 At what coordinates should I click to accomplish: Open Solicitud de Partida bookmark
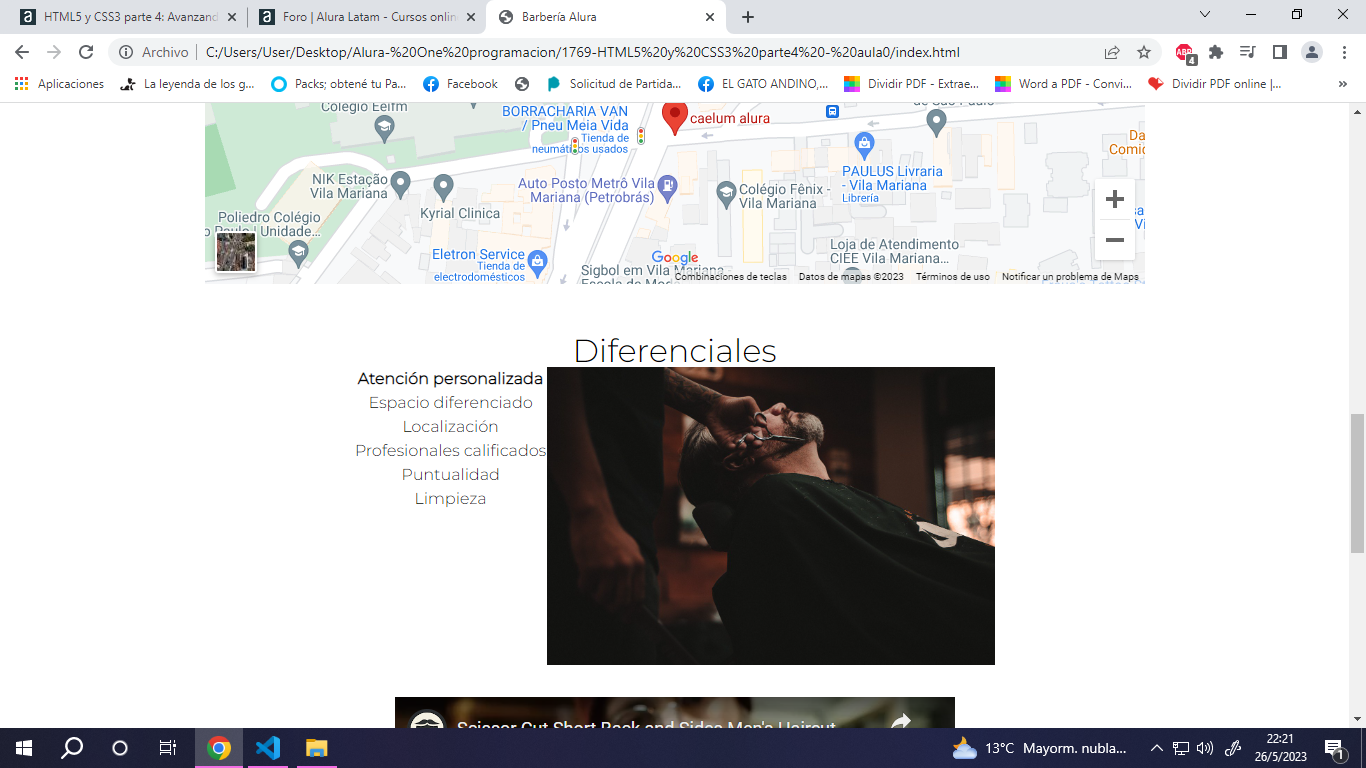tap(614, 84)
